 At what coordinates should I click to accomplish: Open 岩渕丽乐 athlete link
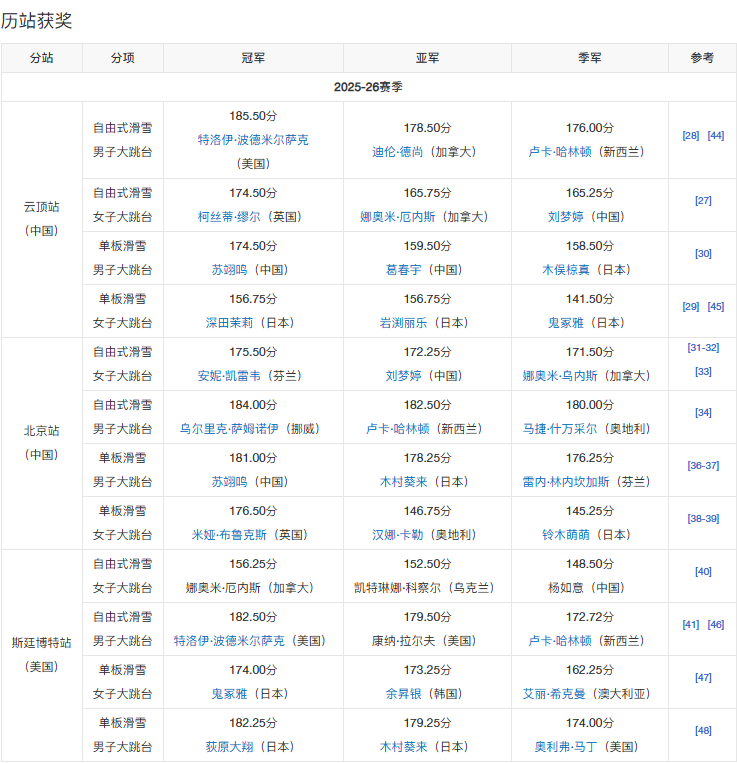click(x=403, y=323)
